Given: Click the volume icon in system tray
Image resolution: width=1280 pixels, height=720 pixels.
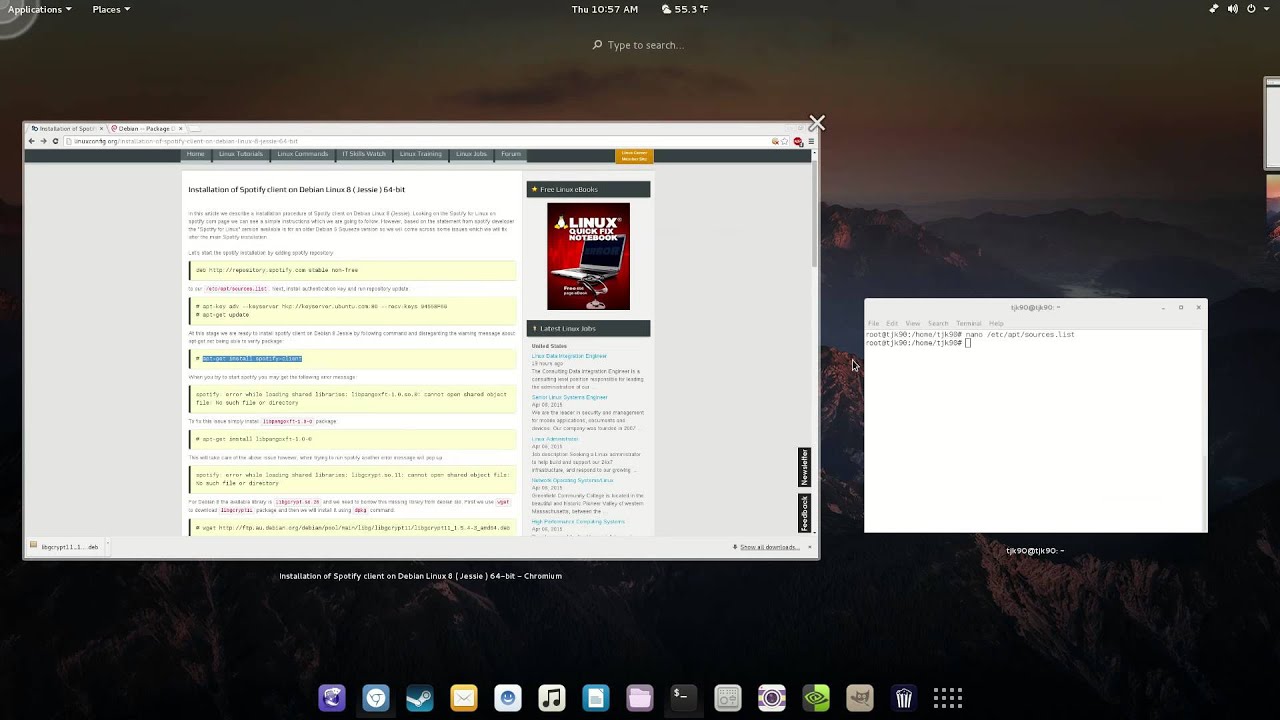Looking at the screenshot, I should [x=1233, y=9].
